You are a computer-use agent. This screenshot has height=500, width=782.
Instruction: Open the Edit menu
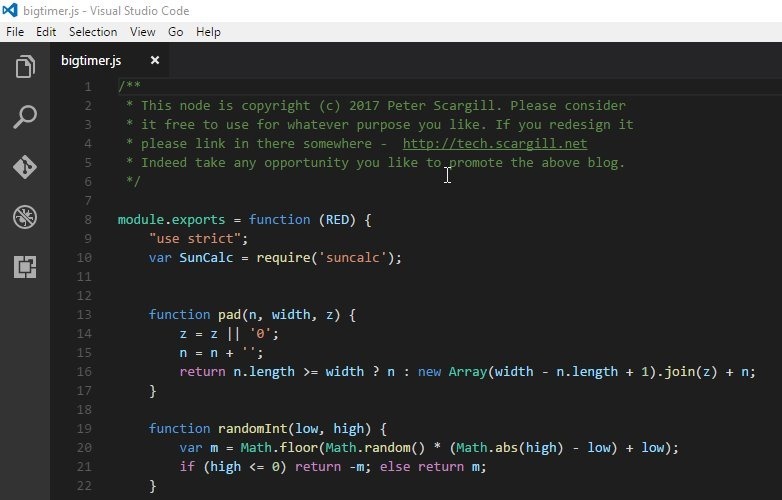46,32
